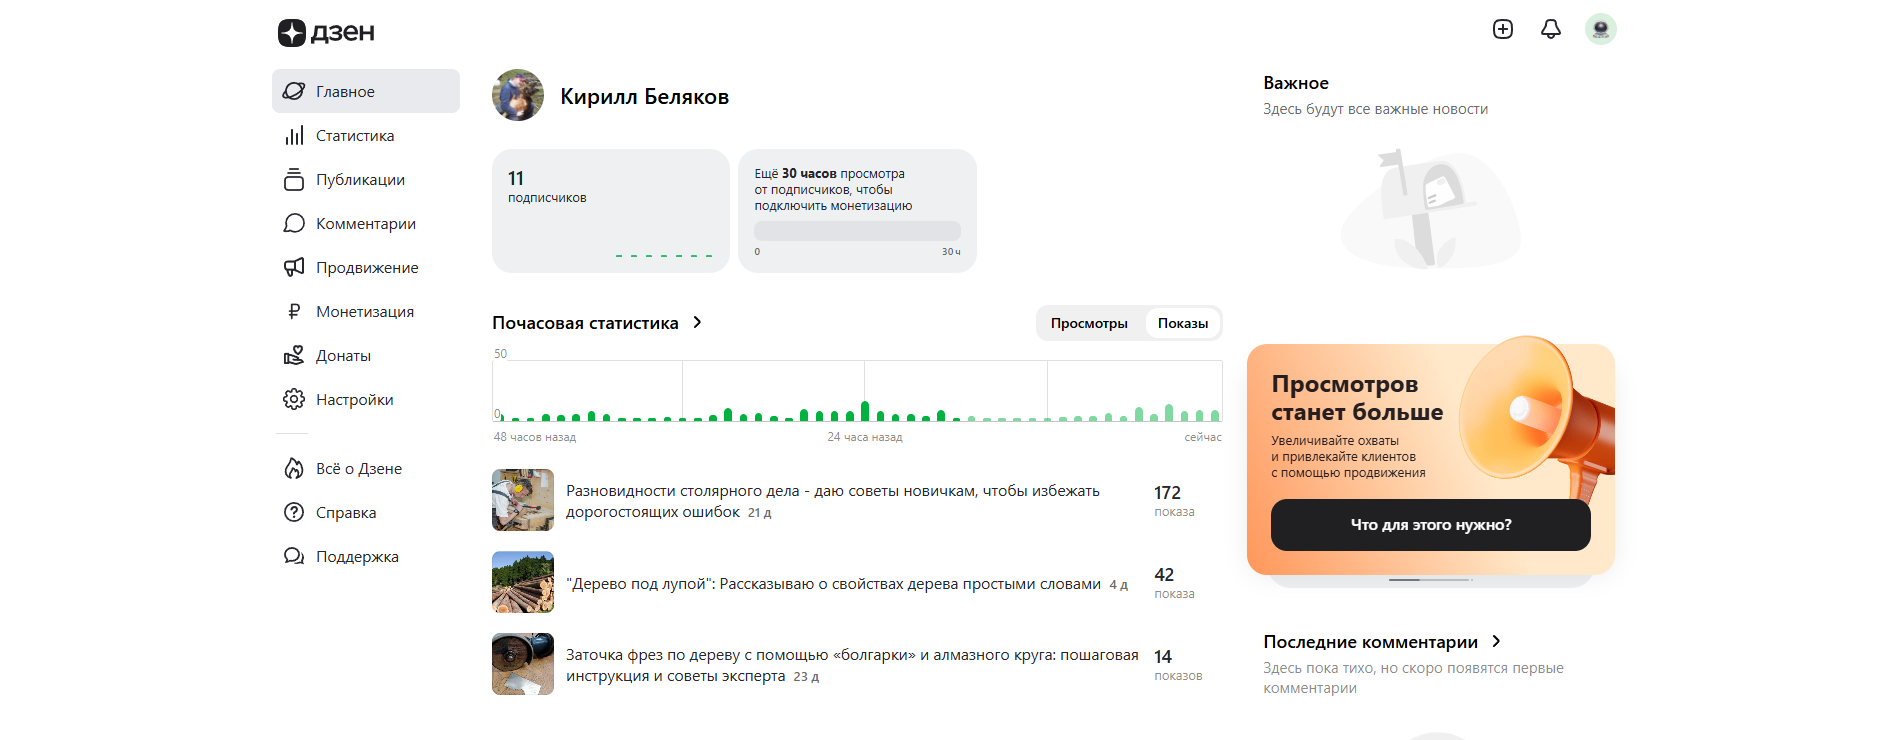Click the 14 показов count
This screenshot has width=1894, height=740.
coord(1178,665)
